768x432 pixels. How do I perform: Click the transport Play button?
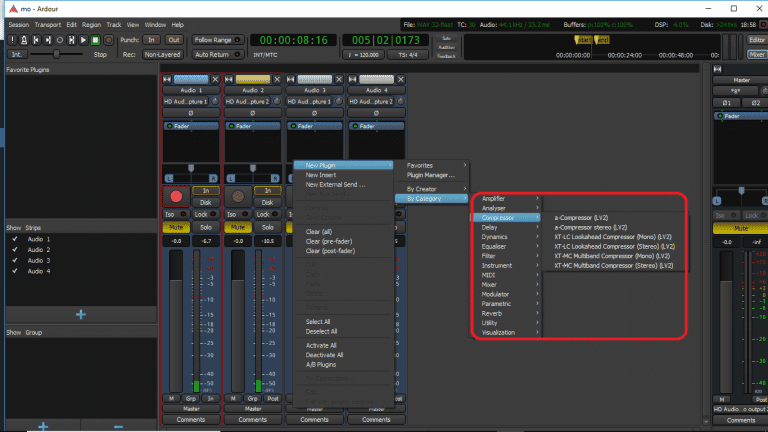(82, 40)
